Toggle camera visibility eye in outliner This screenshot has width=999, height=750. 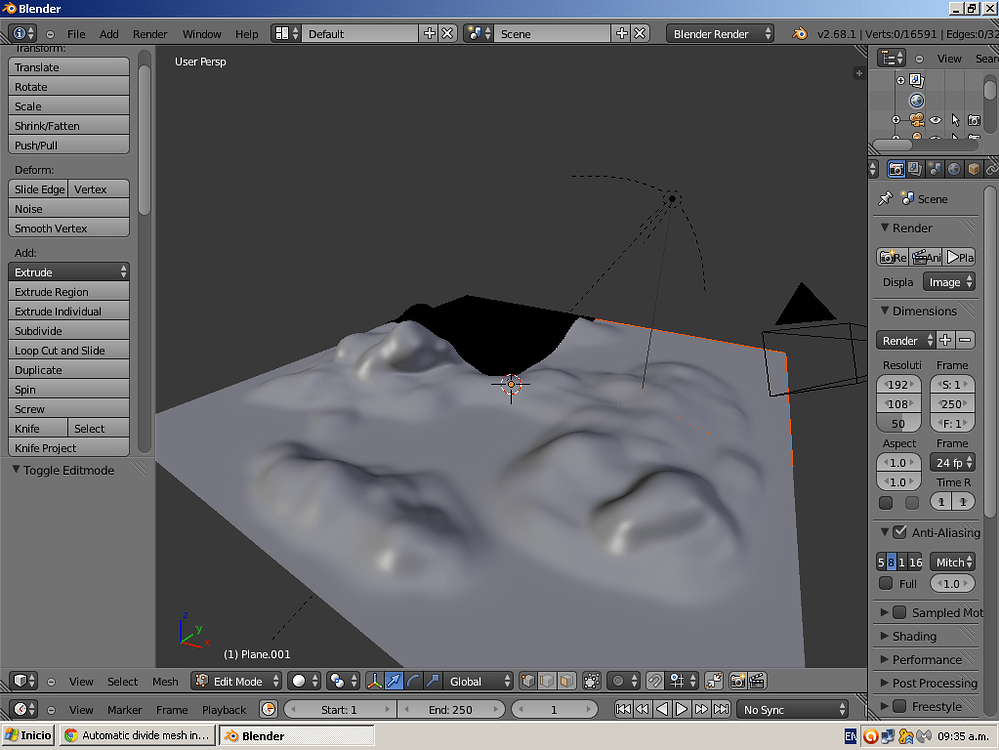point(935,120)
